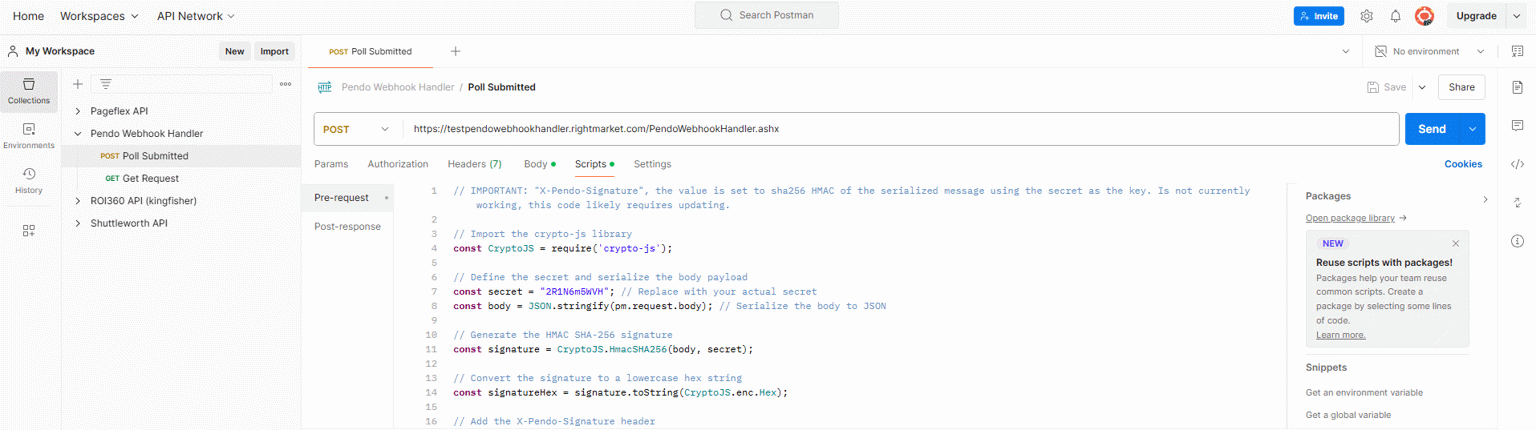The image size is (1536, 430).
Task: Open the History sidebar panel
Action: [x=29, y=180]
